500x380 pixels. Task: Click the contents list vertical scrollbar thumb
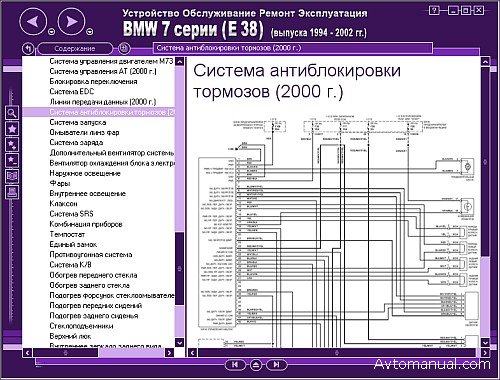(x=180, y=269)
